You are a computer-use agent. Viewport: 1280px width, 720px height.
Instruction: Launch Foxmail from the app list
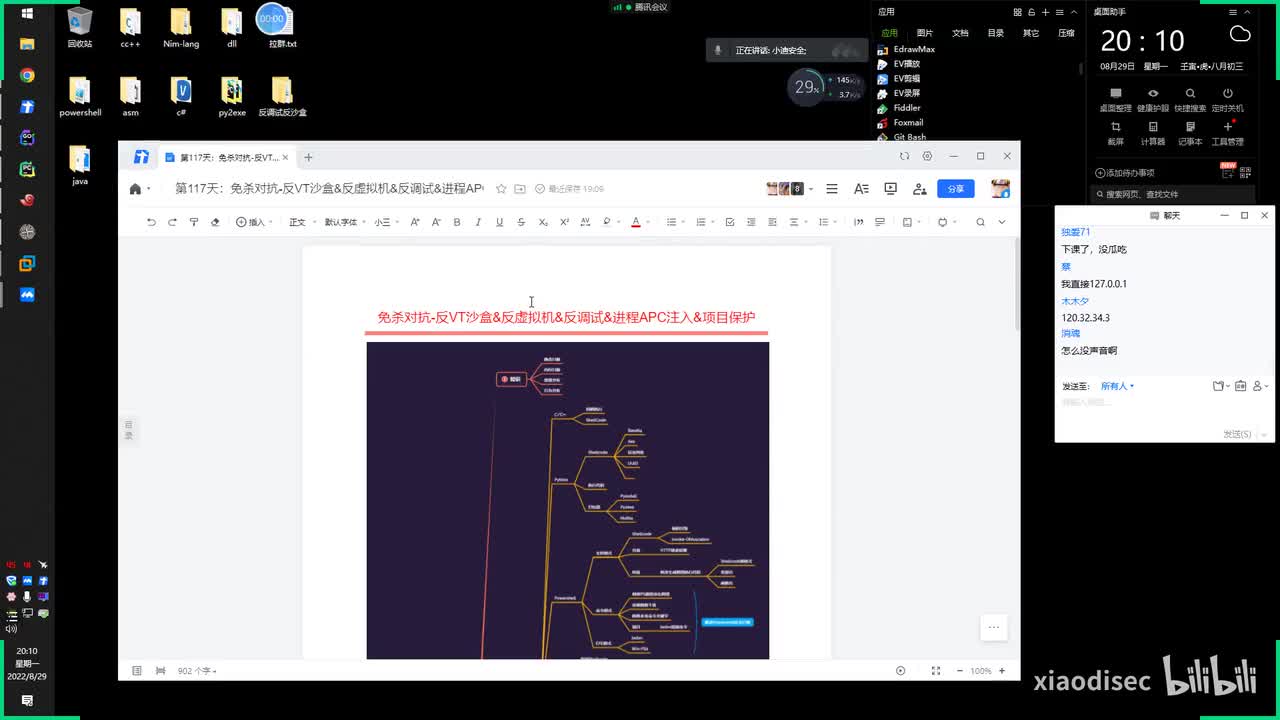pyautogui.click(x=900, y=123)
